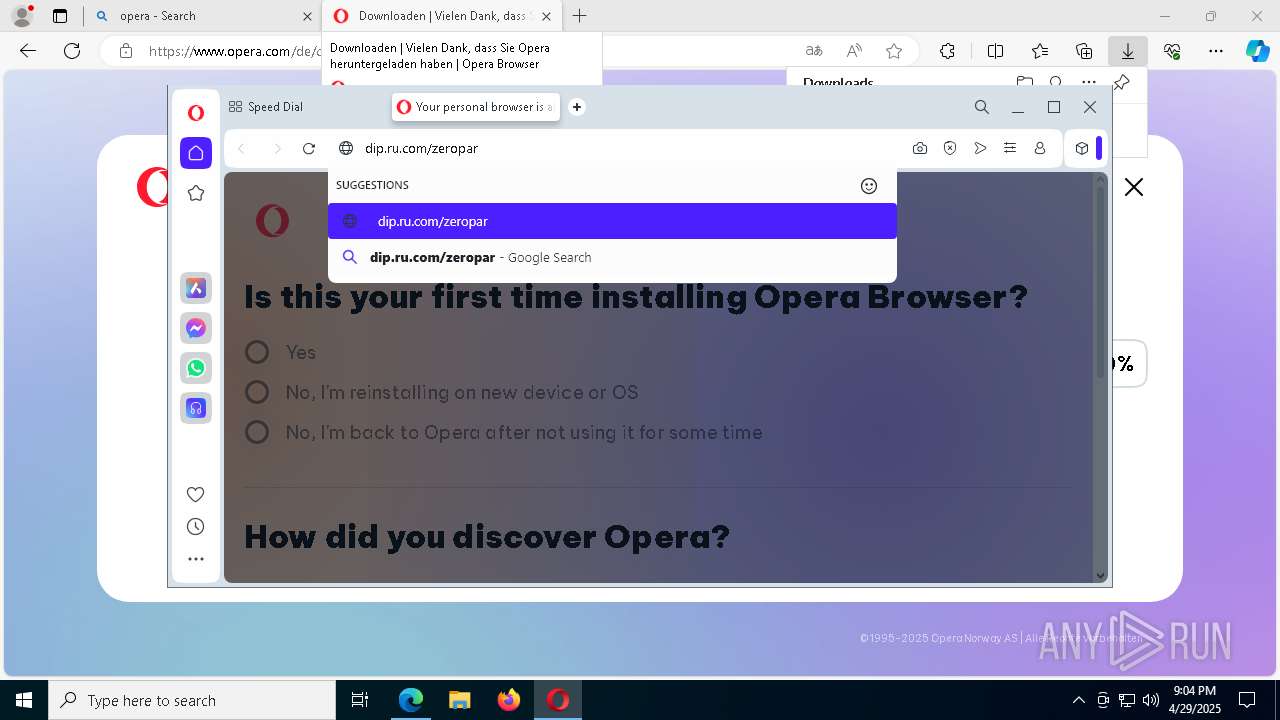Add page to Edge favorites star

point(894,51)
